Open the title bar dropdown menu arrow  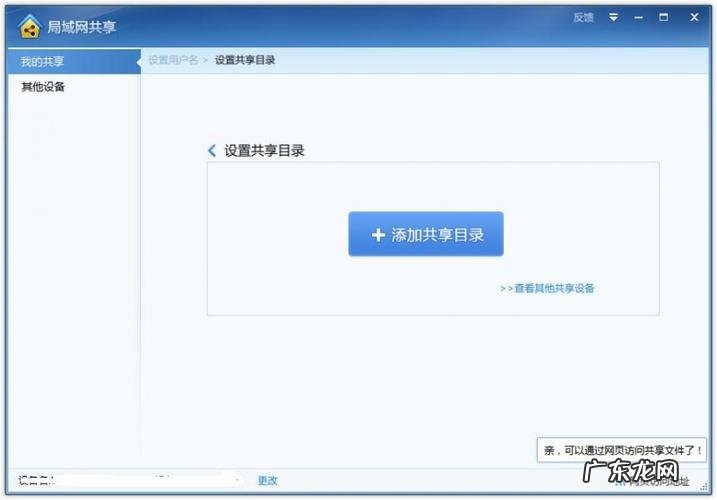[x=614, y=17]
